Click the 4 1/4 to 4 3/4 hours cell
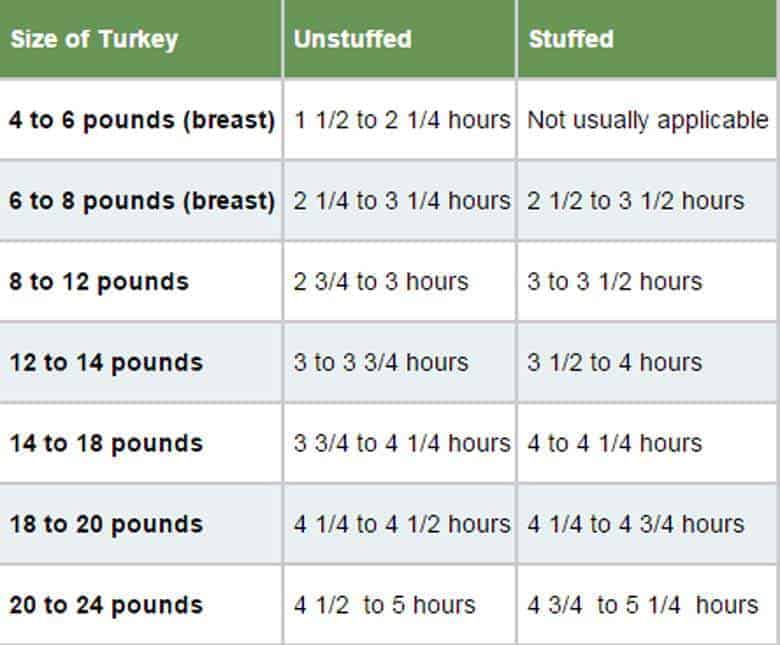The height and width of the screenshot is (645, 780). click(x=647, y=524)
